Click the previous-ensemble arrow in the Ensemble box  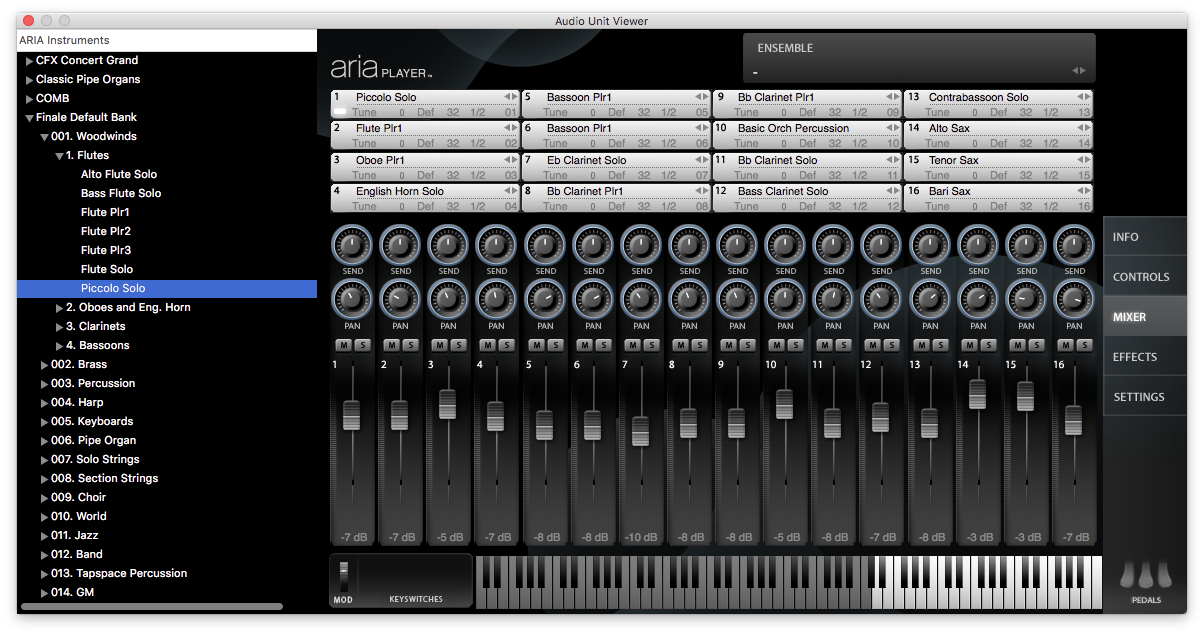click(1075, 71)
